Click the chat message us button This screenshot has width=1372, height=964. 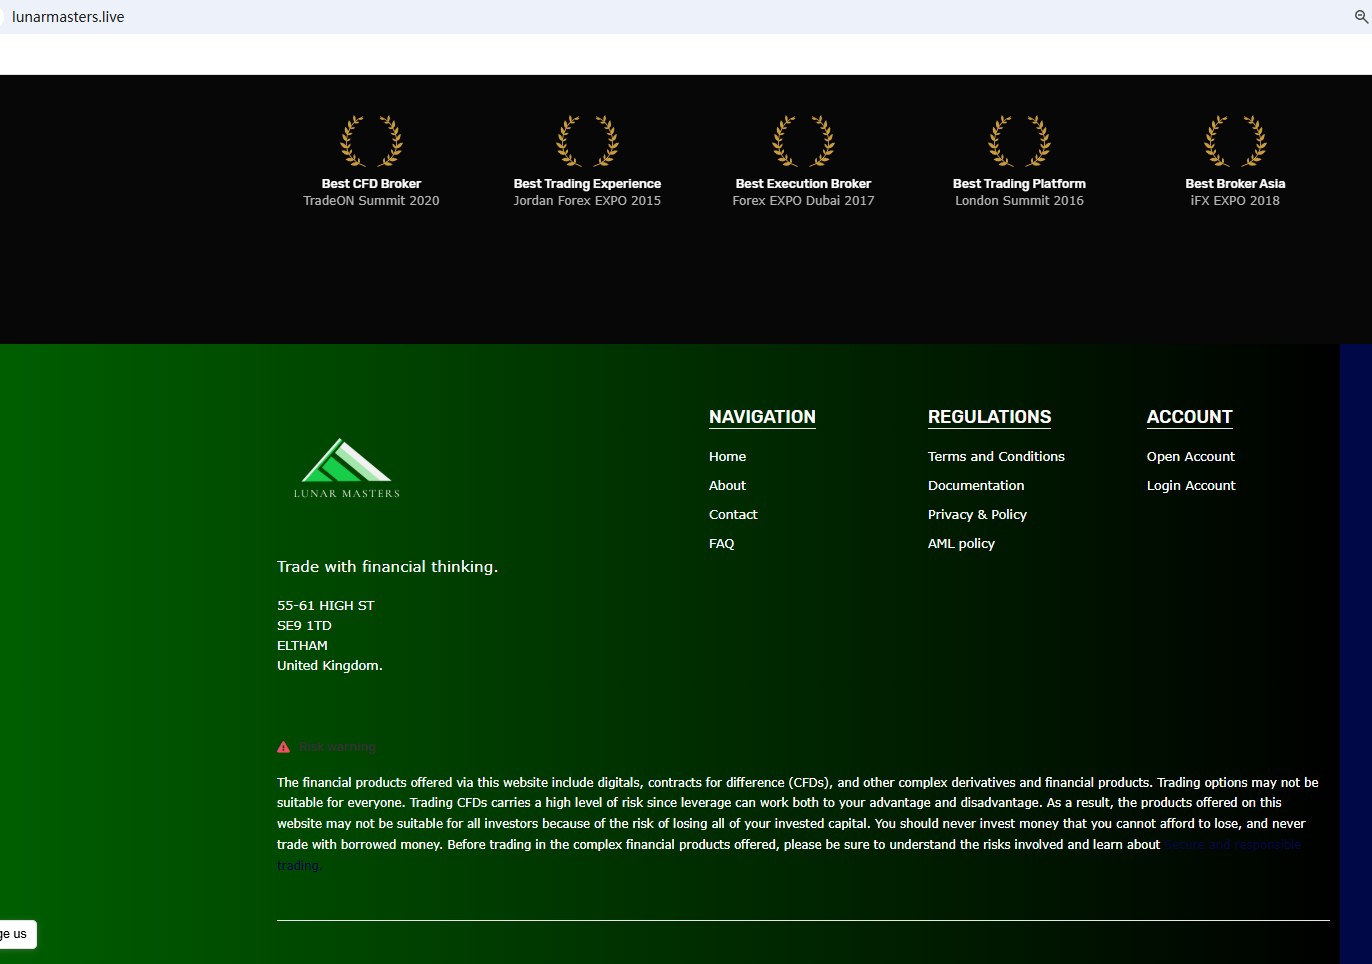pyautogui.click(x=17, y=934)
